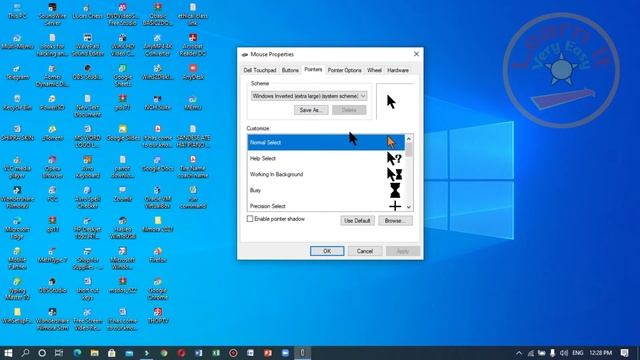Select the Help Select pointer row
The height and width of the screenshot is (360, 640).
pos(326,158)
